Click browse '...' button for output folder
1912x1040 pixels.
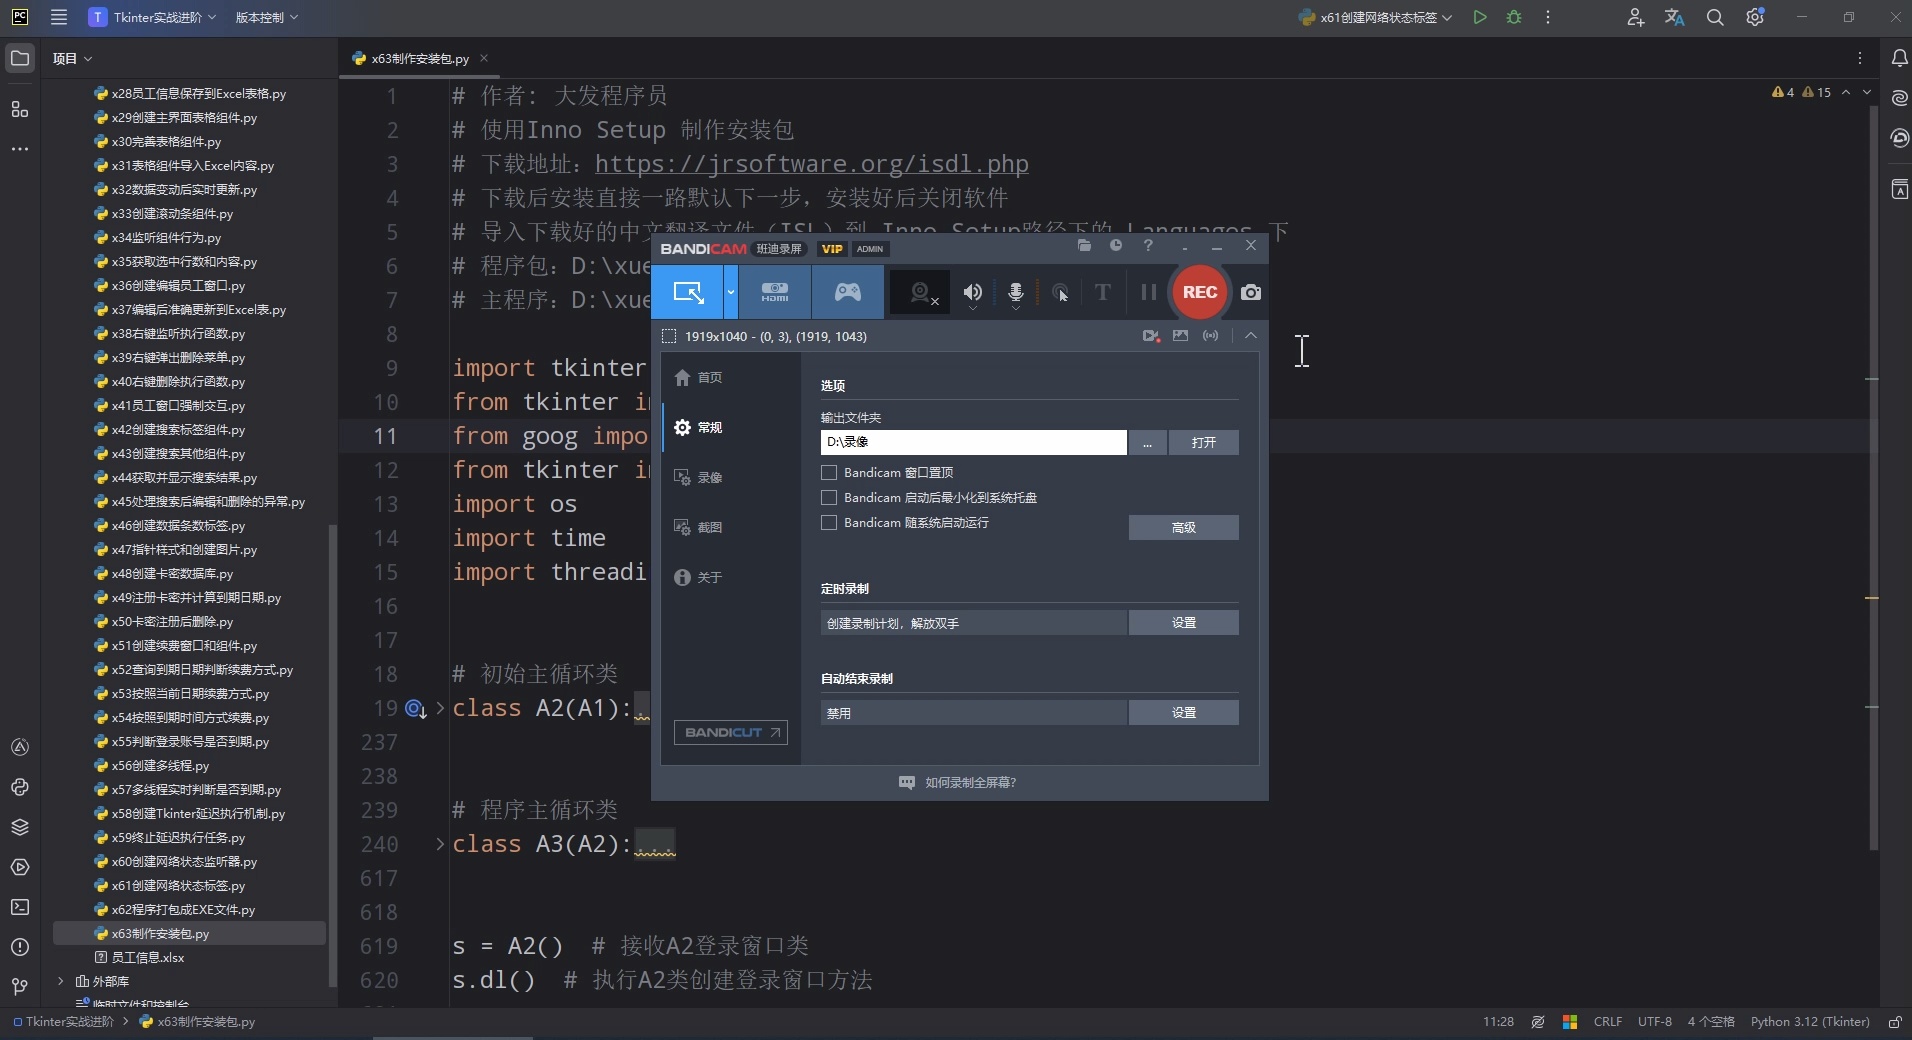click(x=1148, y=442)
